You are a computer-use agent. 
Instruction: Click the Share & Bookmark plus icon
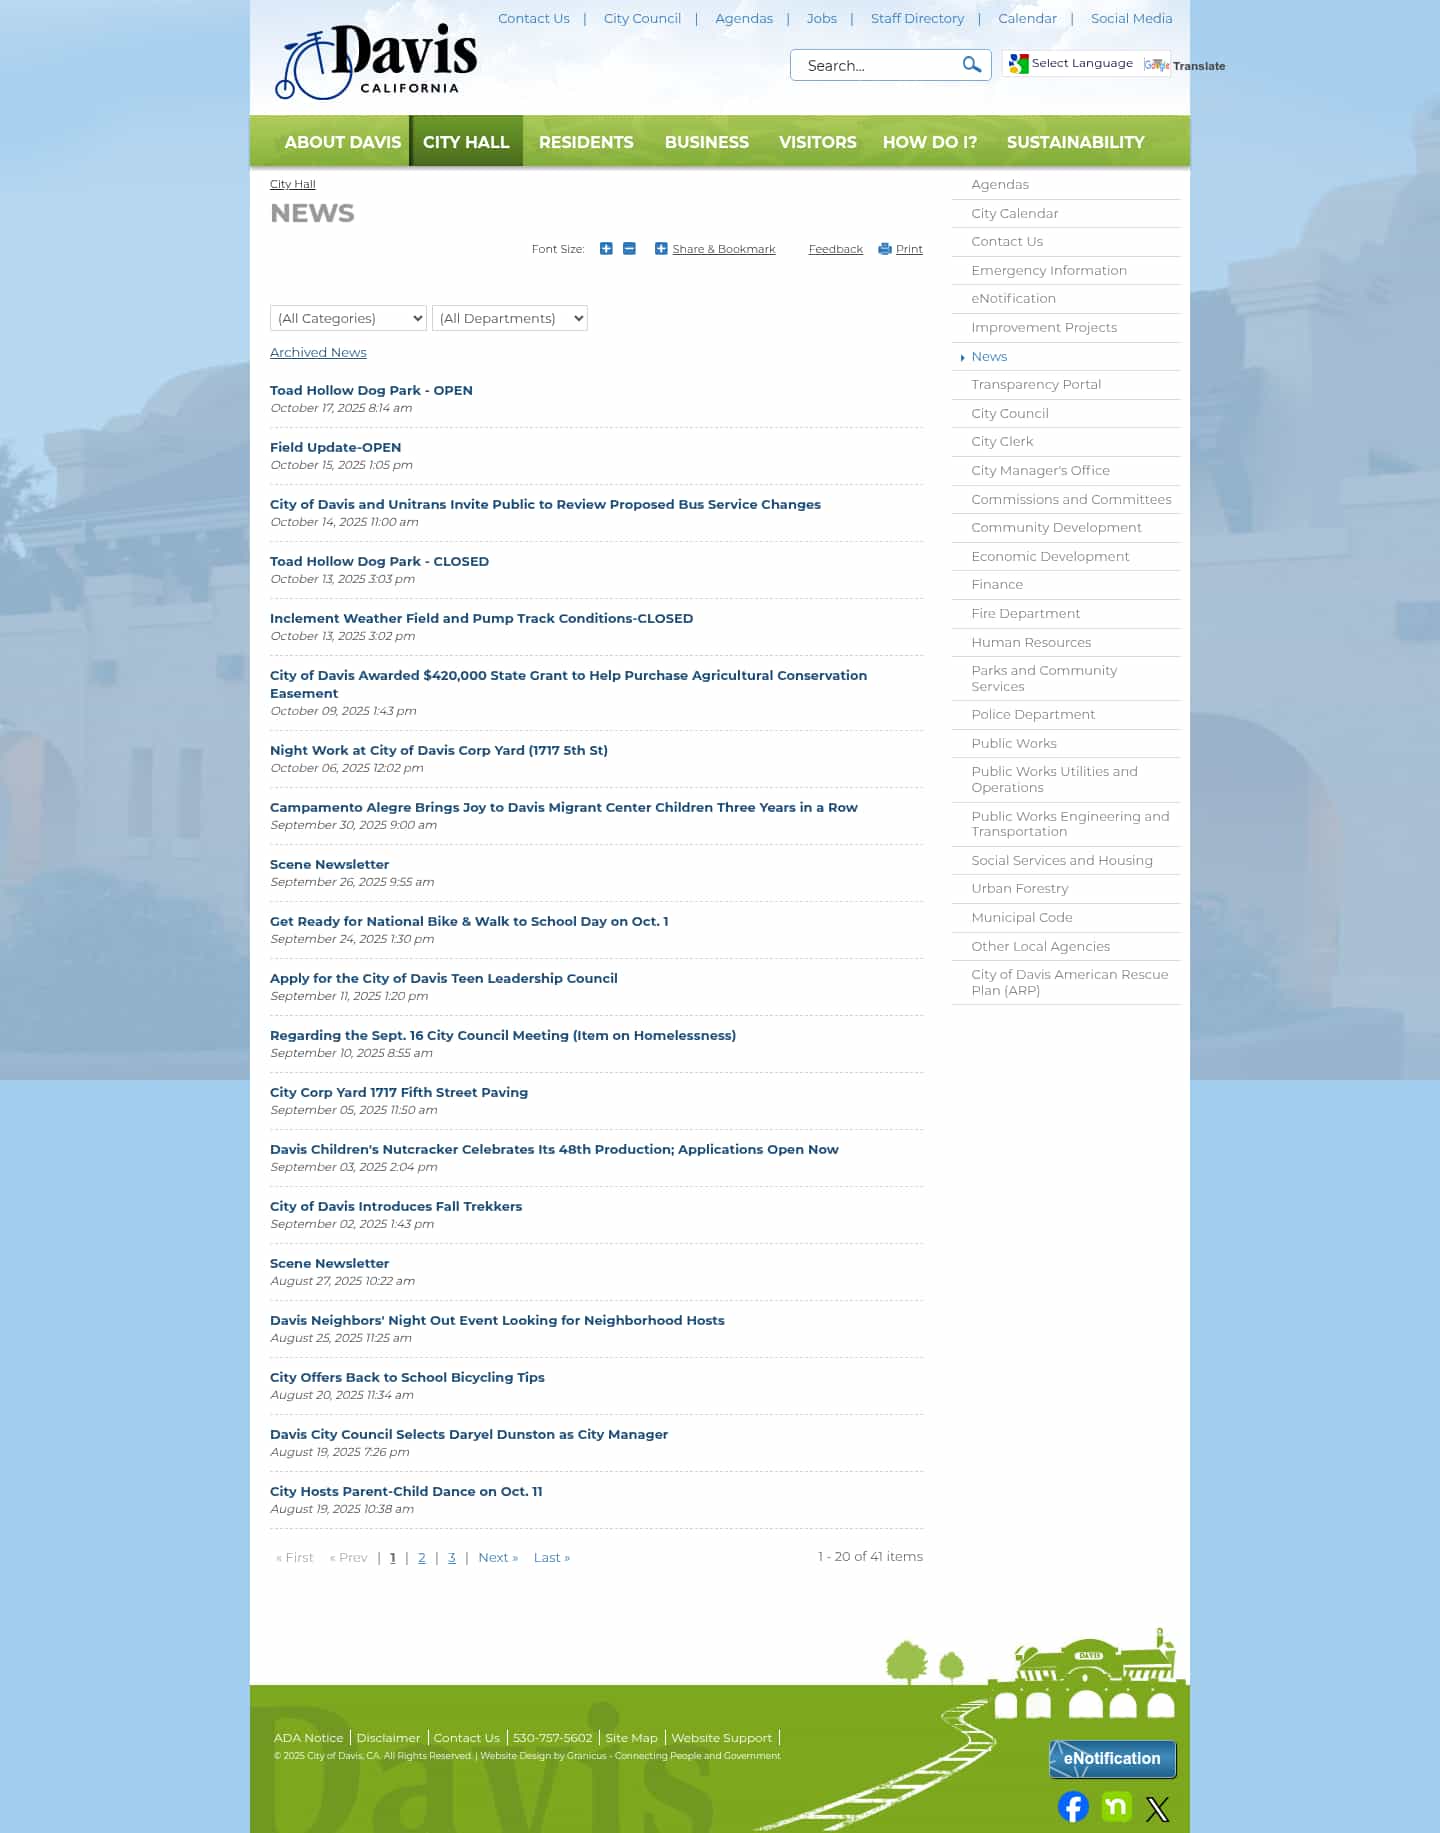661,249
